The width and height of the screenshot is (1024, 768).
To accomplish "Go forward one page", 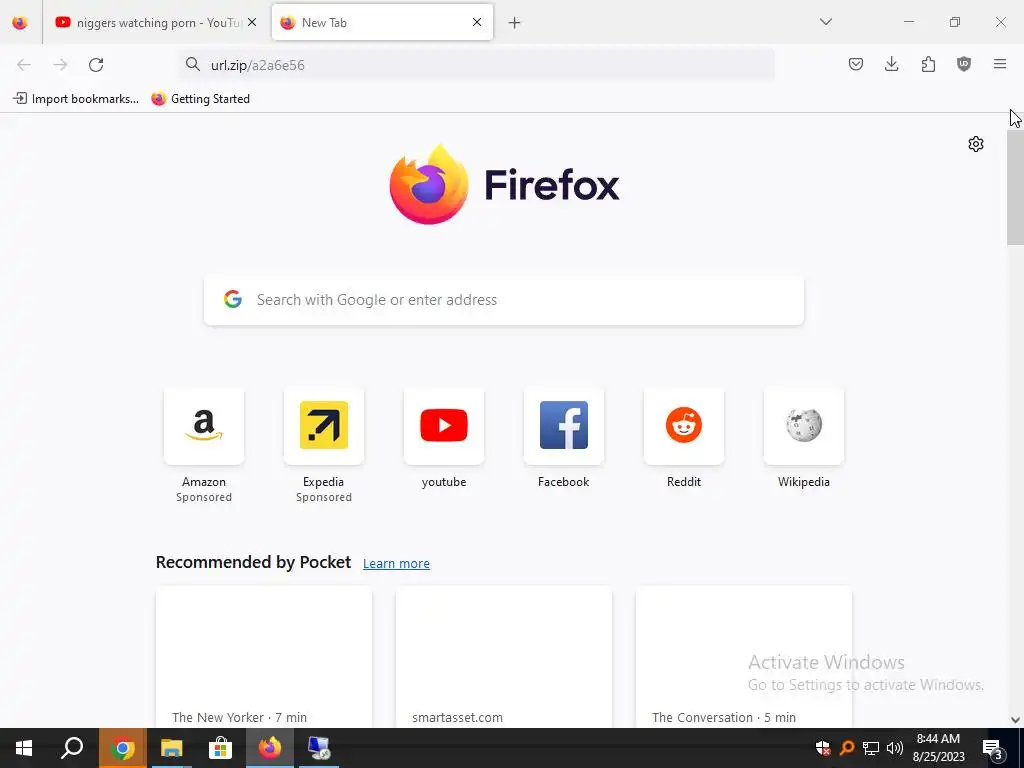I will point(60,65).
